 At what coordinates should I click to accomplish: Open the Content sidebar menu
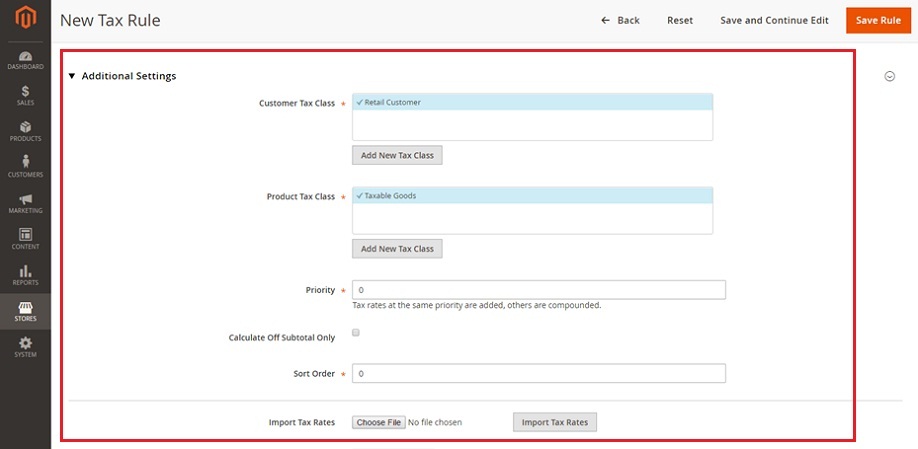pyautogui.click(x=25, y=239)
